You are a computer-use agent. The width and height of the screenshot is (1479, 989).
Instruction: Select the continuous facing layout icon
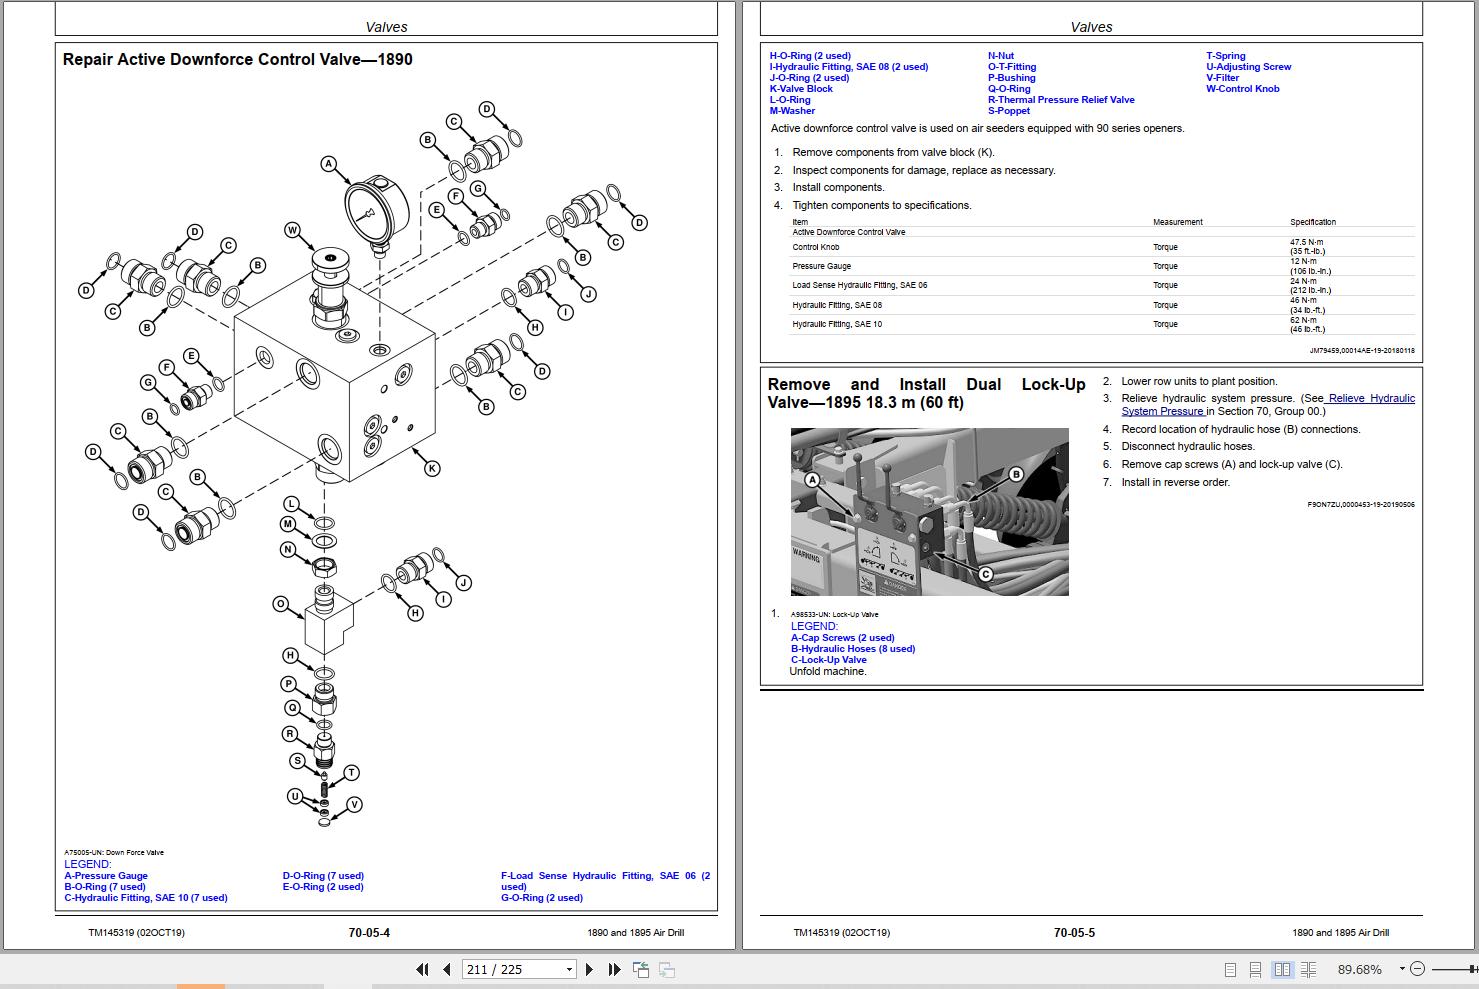tap(1308, 969)
